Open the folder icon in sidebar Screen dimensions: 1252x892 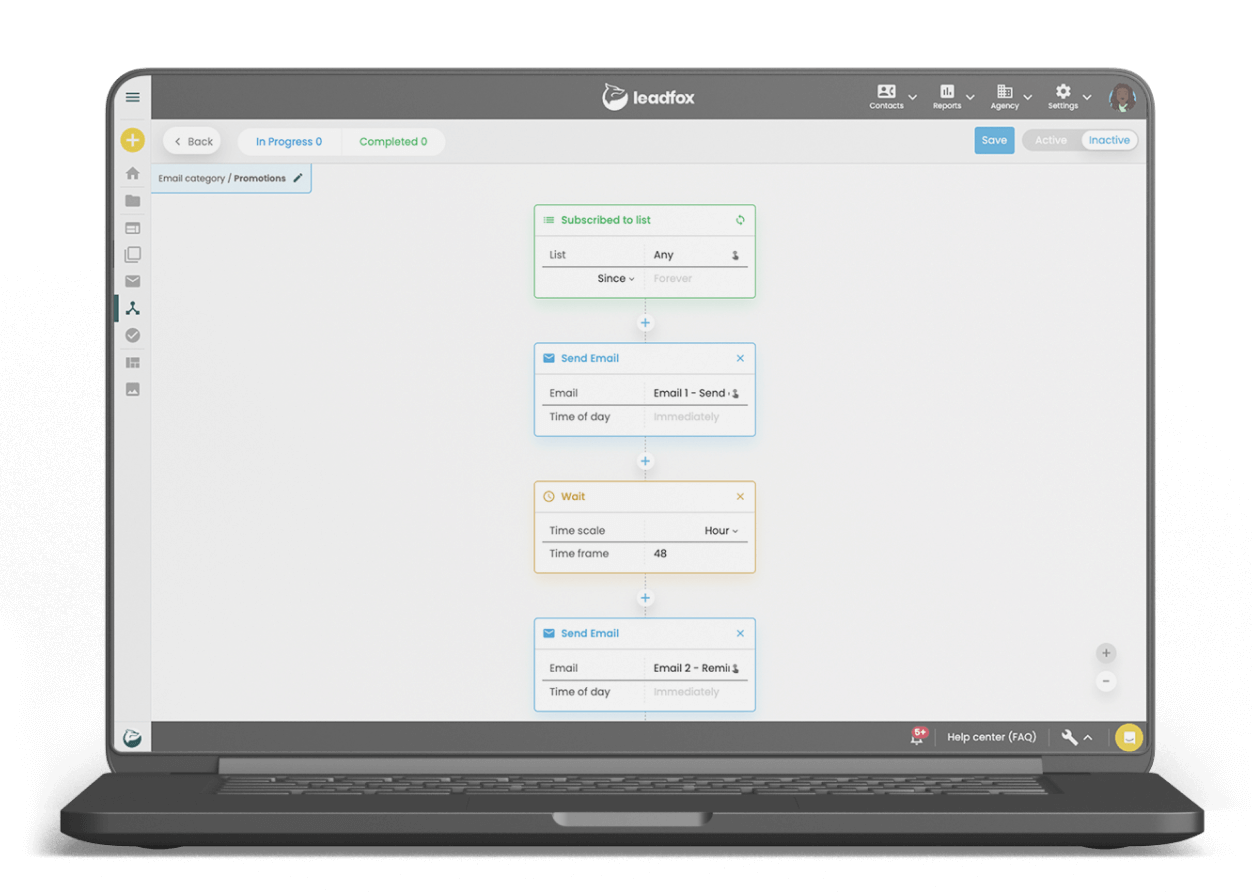click(132, 201)
